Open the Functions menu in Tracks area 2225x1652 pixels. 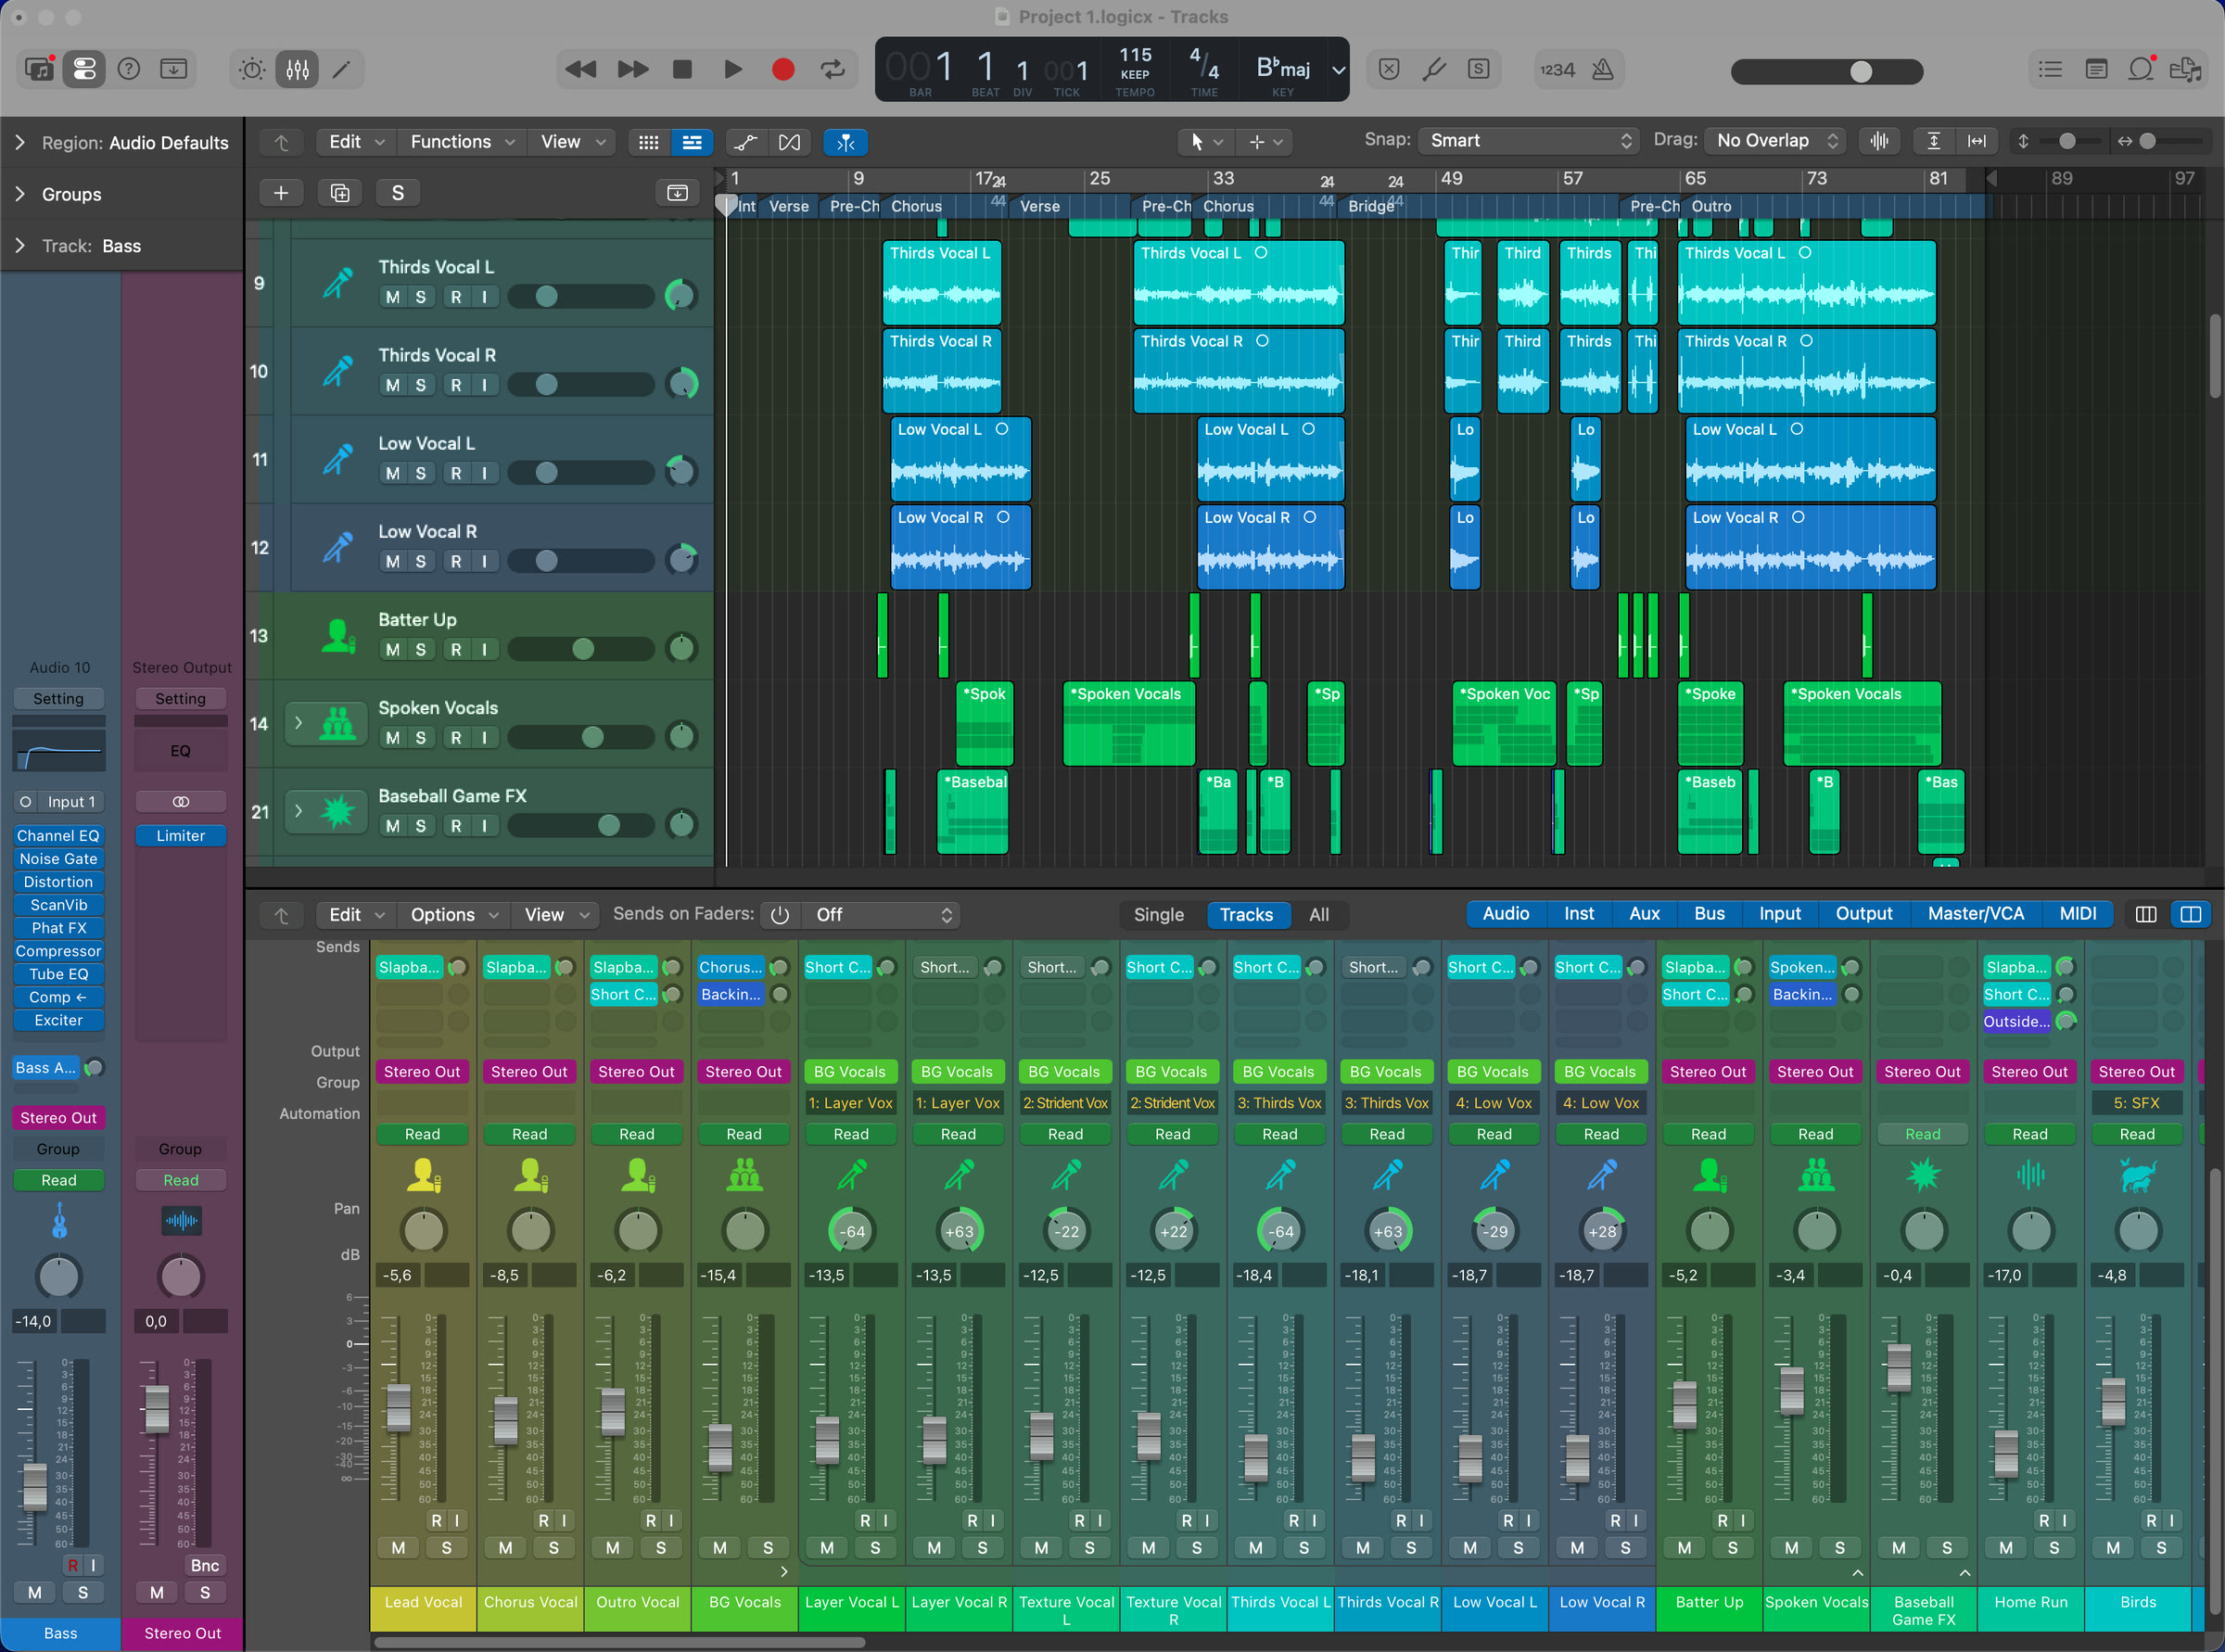pyautogui.click(x=462, y=142)
